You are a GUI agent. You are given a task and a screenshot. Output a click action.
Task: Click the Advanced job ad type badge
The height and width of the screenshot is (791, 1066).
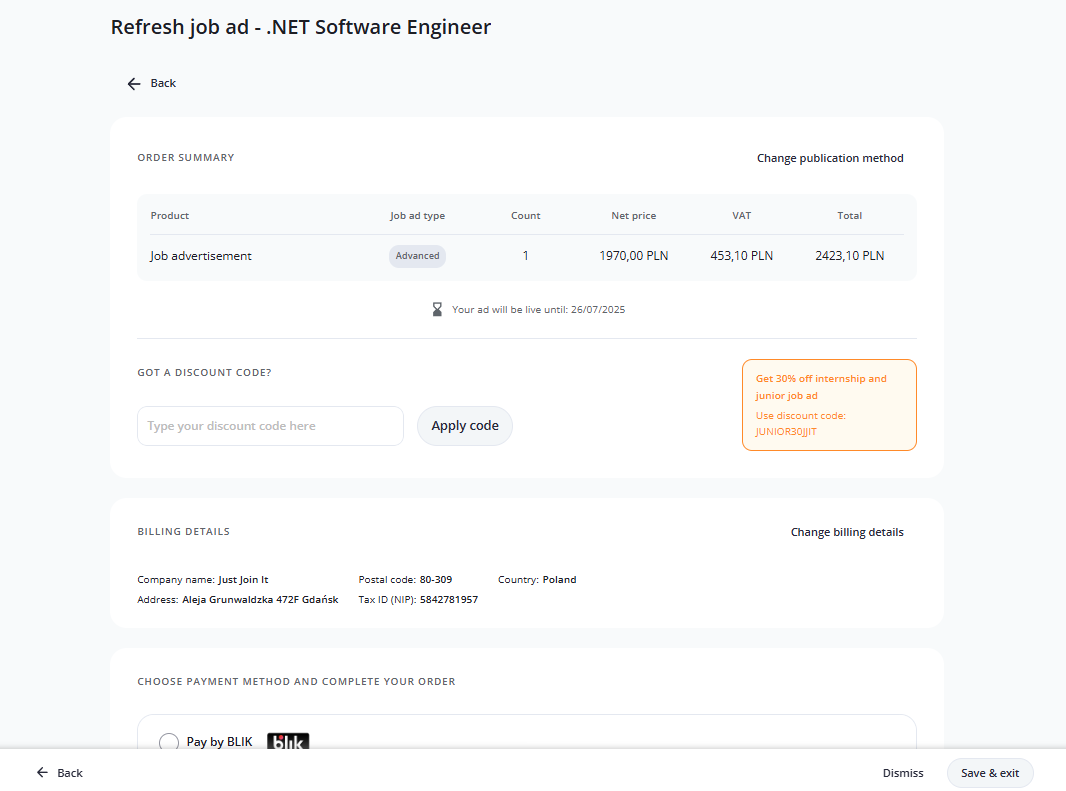click(417, 256)
